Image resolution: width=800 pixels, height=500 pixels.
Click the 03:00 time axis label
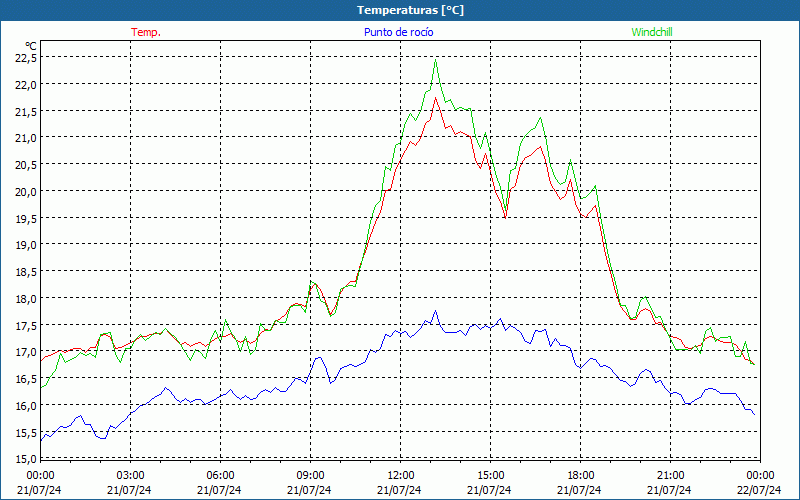click(x=131, y=476)
